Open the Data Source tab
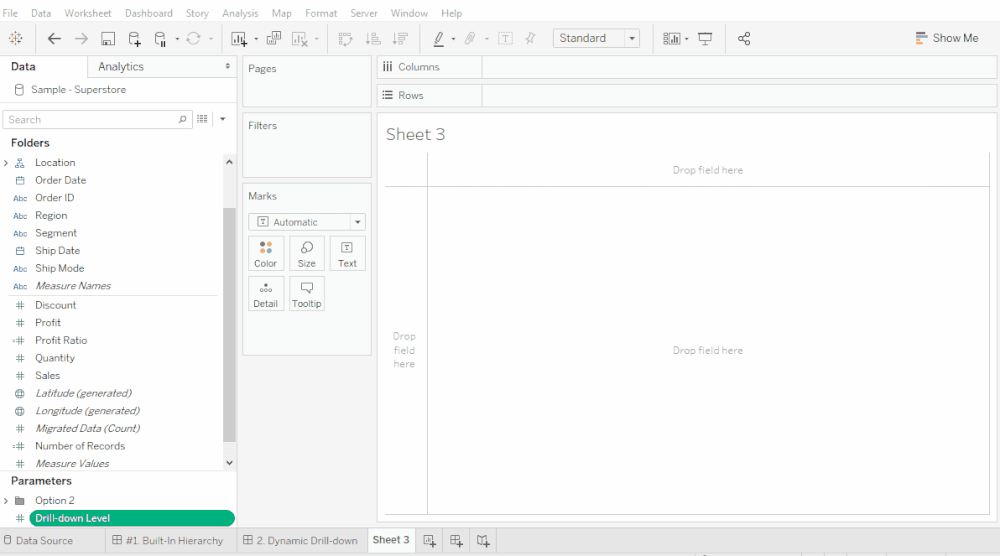The height and width of the screenshot is (556, 1000). point(38,541)
